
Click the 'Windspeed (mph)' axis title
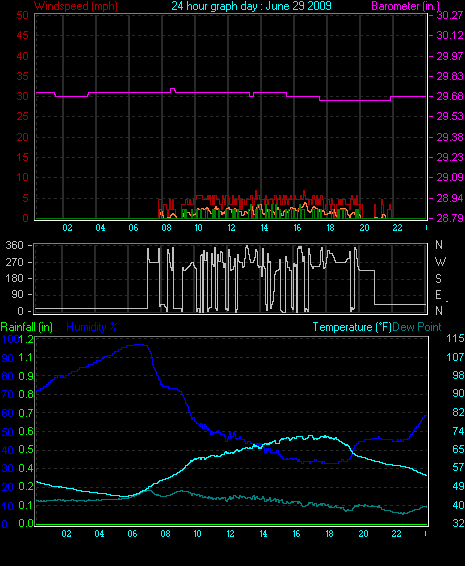[76, 6]
